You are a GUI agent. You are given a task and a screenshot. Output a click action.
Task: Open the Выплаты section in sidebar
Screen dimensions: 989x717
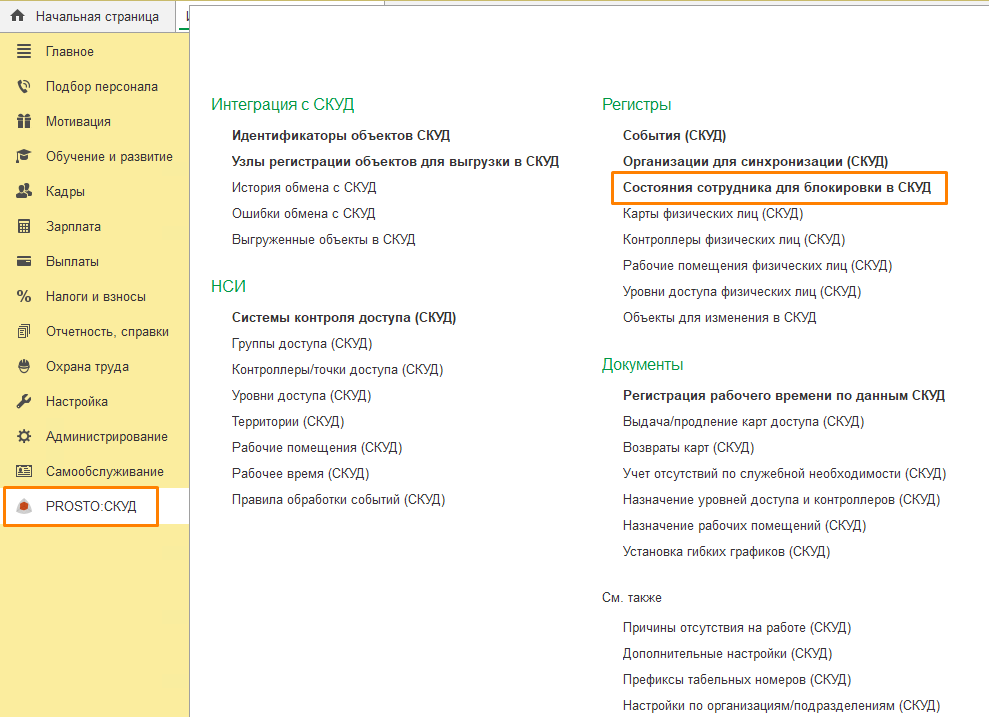pyautogui.click(x=72, y=262)
